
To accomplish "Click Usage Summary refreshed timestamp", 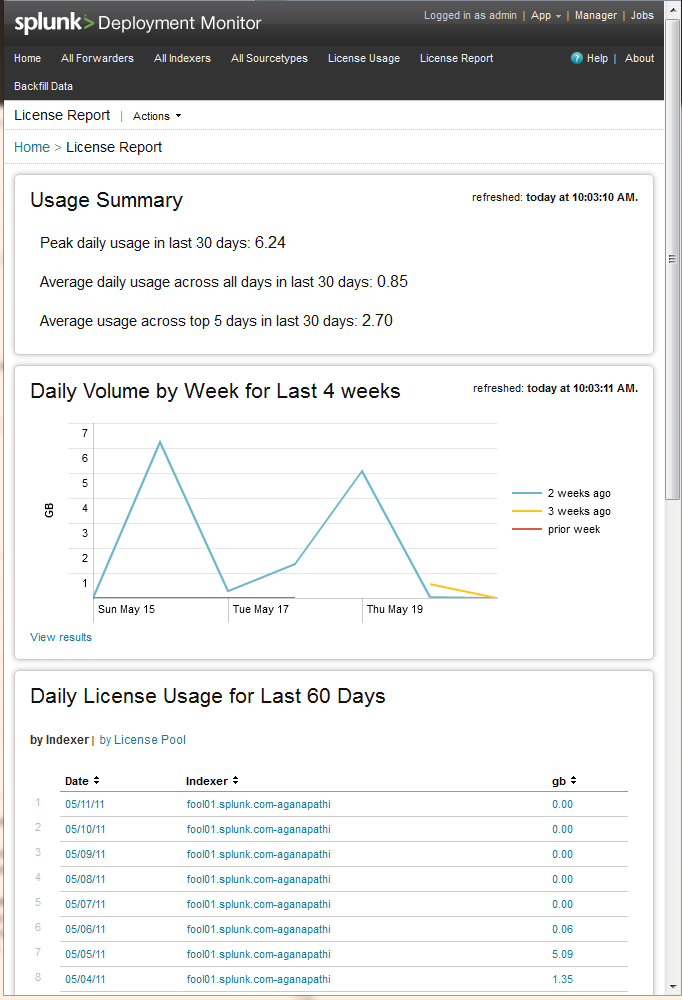I will tap(555, 198).
